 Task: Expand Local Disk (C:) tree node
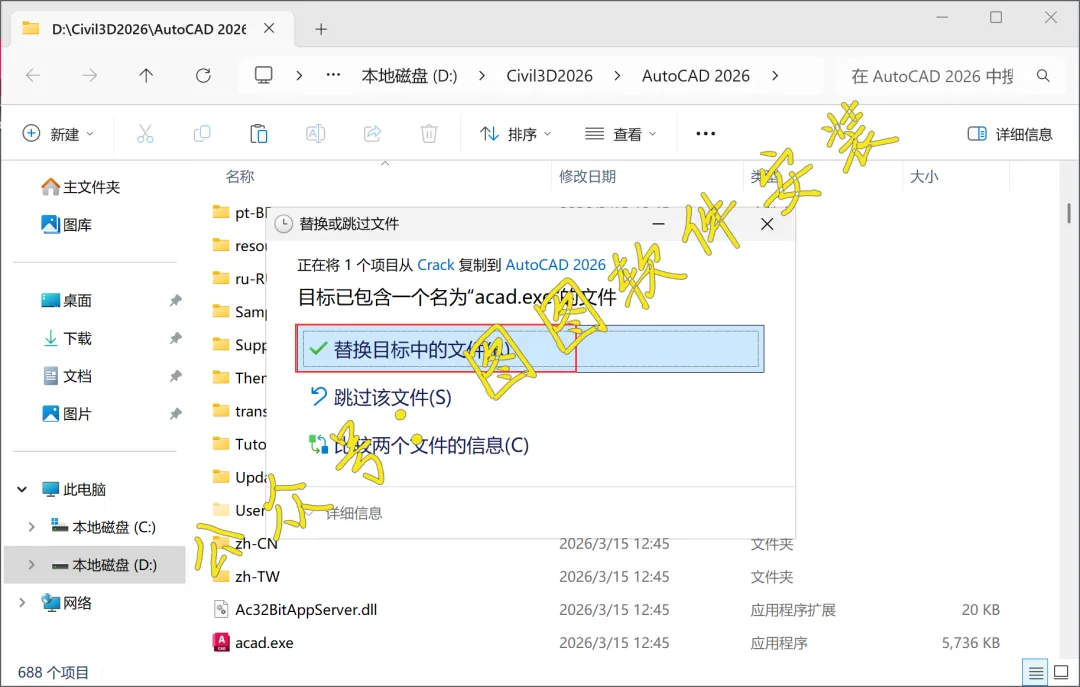(31, 527)
